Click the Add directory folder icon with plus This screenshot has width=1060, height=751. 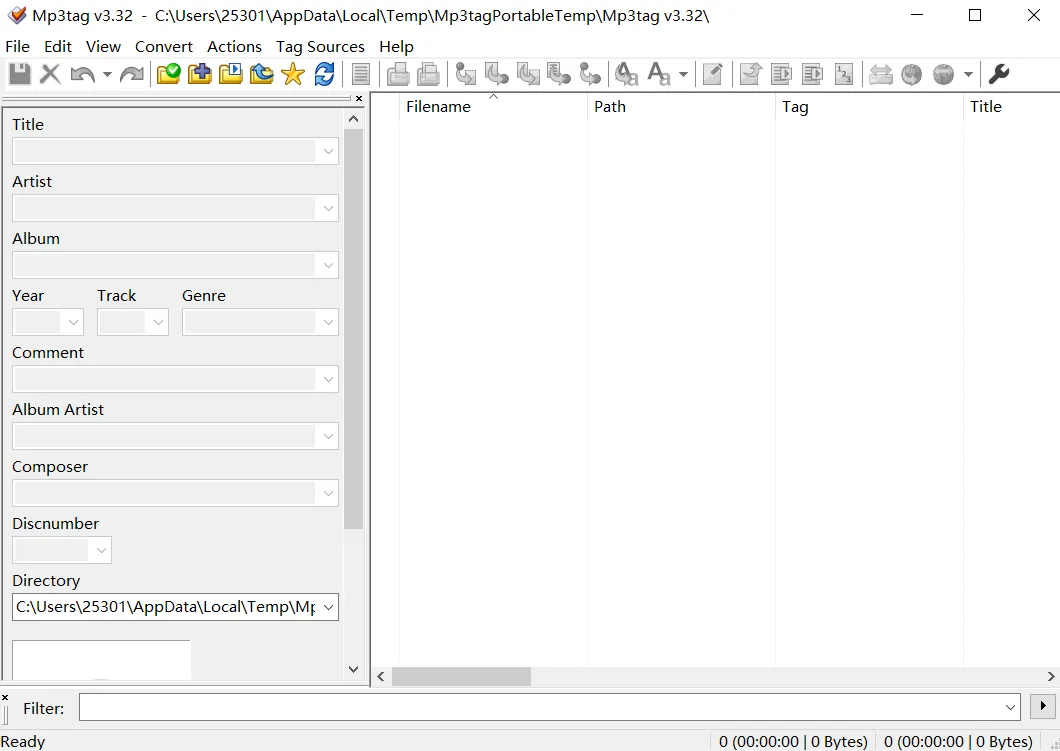click(199, 74)
